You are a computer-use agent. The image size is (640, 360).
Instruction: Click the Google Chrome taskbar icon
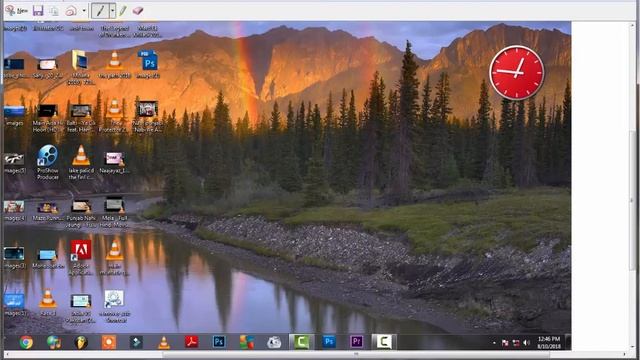point(26,342)
